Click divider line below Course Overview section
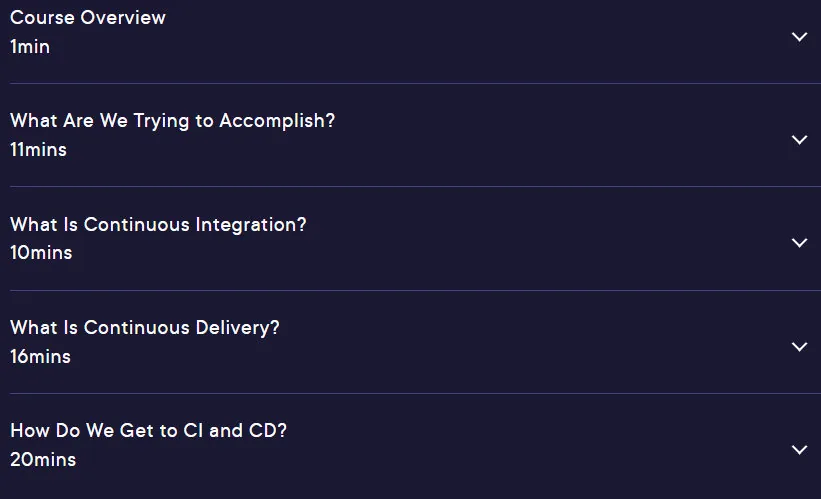821x499 pixels. (415, 83)
